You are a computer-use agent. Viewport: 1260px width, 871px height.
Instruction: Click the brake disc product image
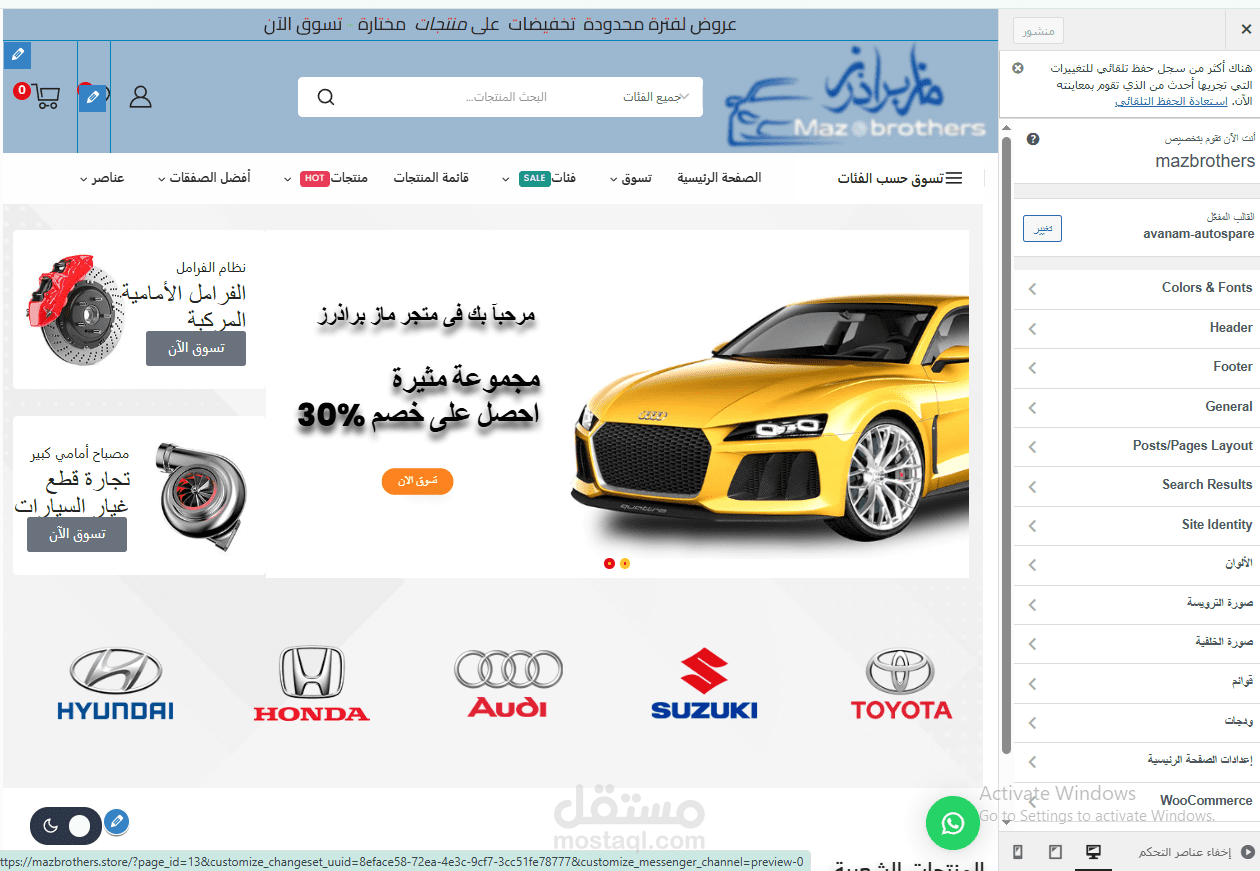click(x=74, y=309)
